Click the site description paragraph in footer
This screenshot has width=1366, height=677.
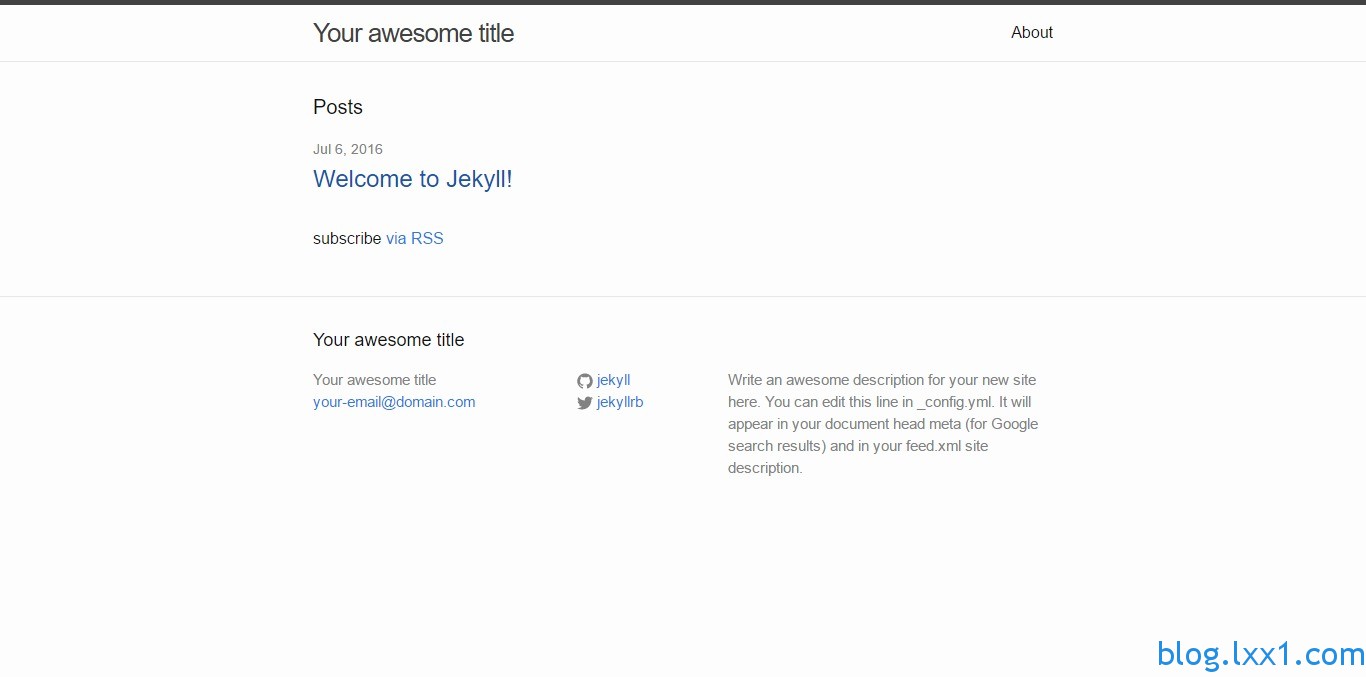coord(884,424)
